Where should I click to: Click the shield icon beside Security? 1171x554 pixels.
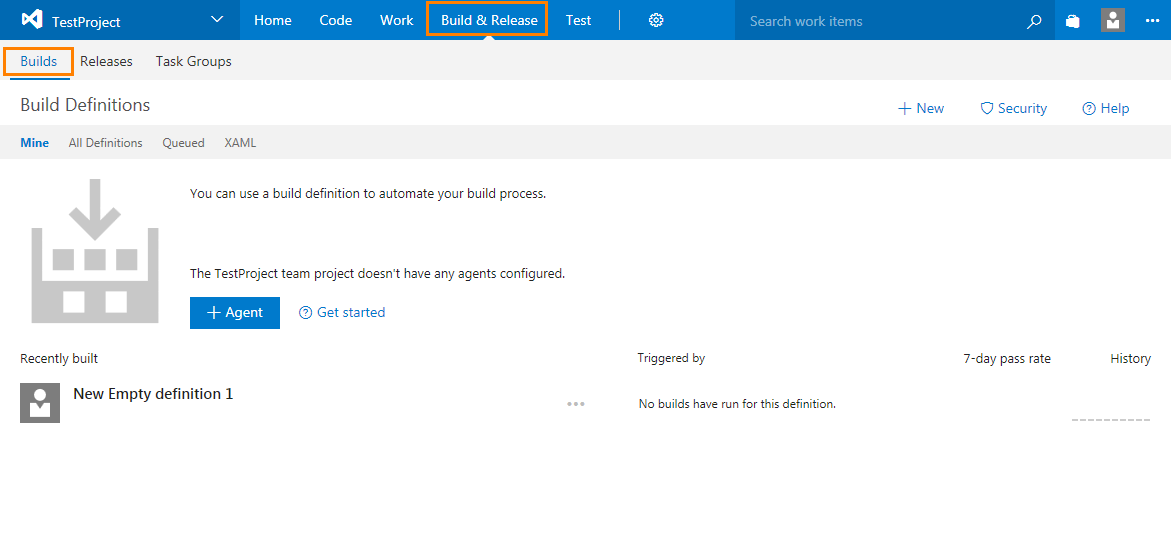987,108
